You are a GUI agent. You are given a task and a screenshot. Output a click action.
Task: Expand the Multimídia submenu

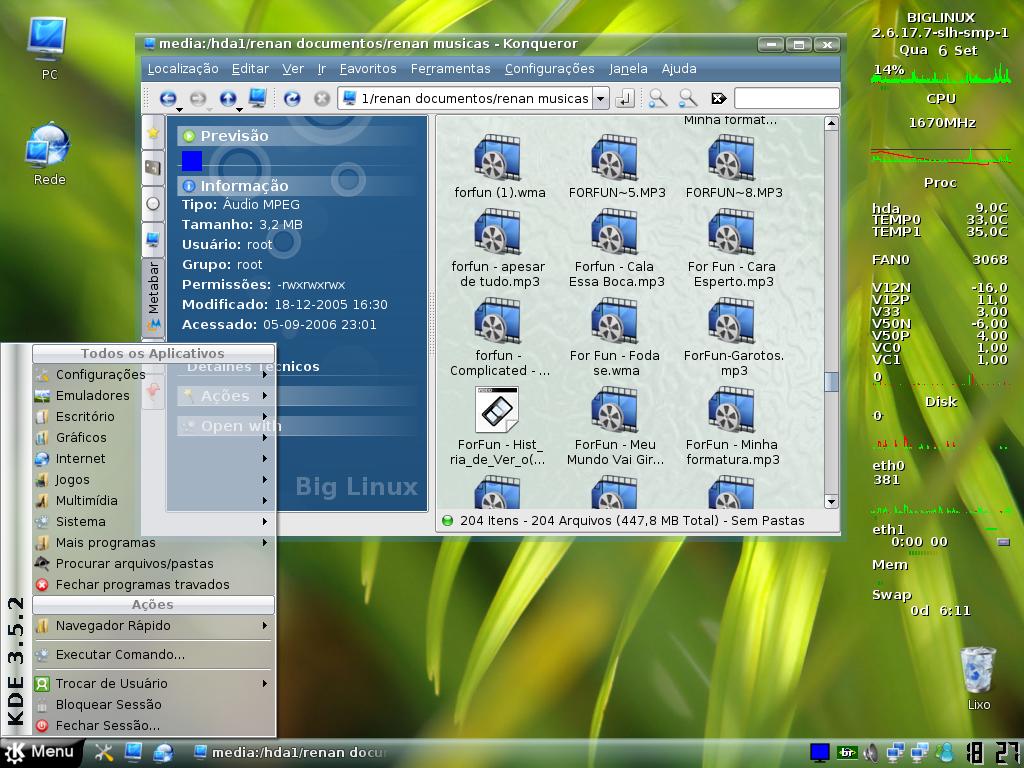click(153, 500)
